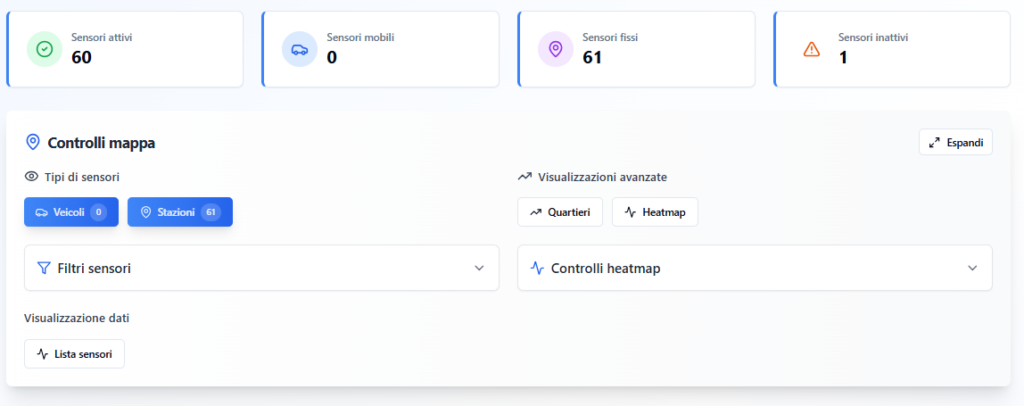Click the green checkmark Sensori attivi icon
This screenshot has width=1024, height=406.
[44, 49]
